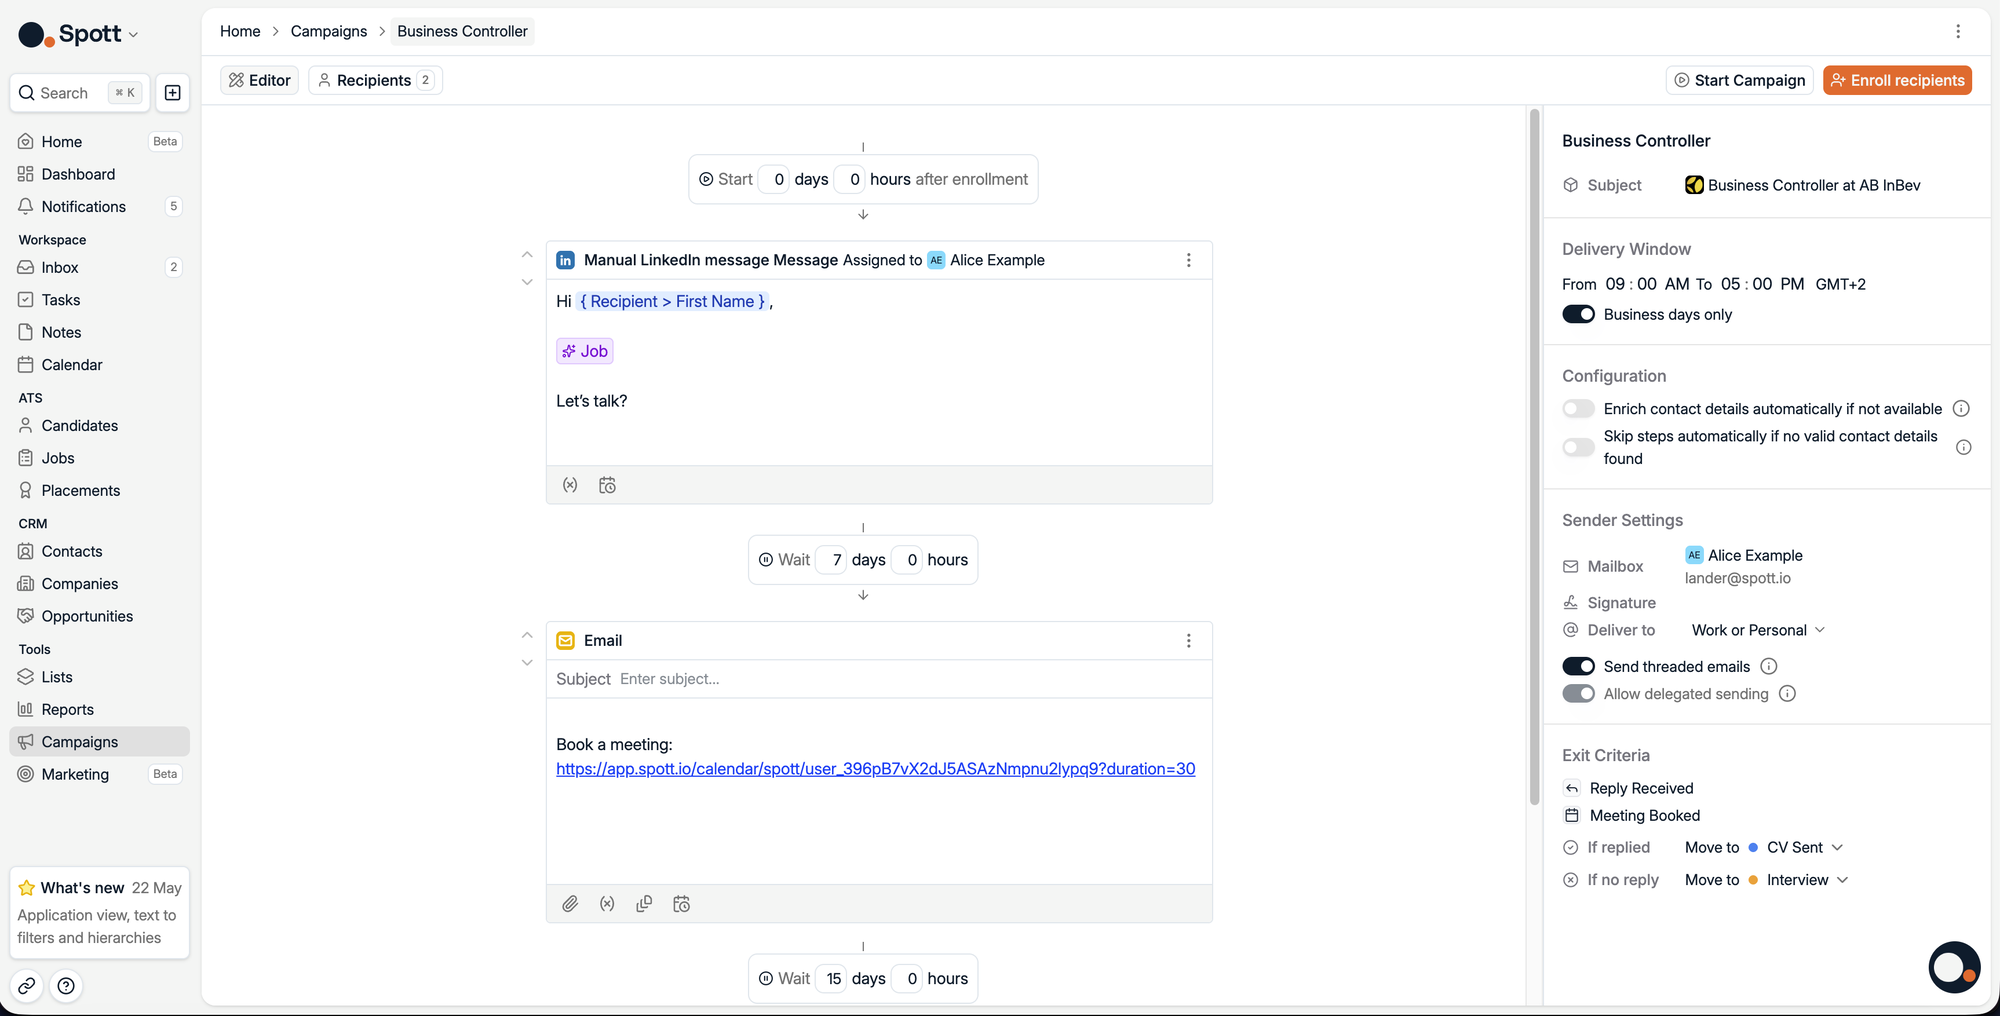Open Spott workspace dropdown
The width and height of the screenshot is (2000, 1016).
click(x=78, y=34)
